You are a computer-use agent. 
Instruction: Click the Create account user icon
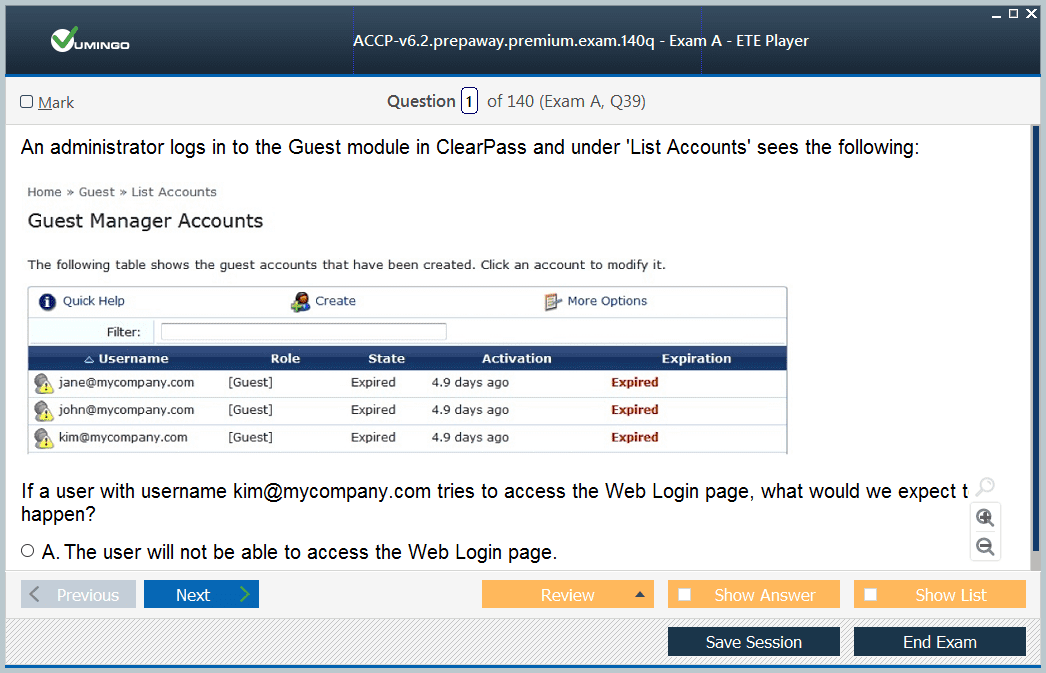pos(300,302)
